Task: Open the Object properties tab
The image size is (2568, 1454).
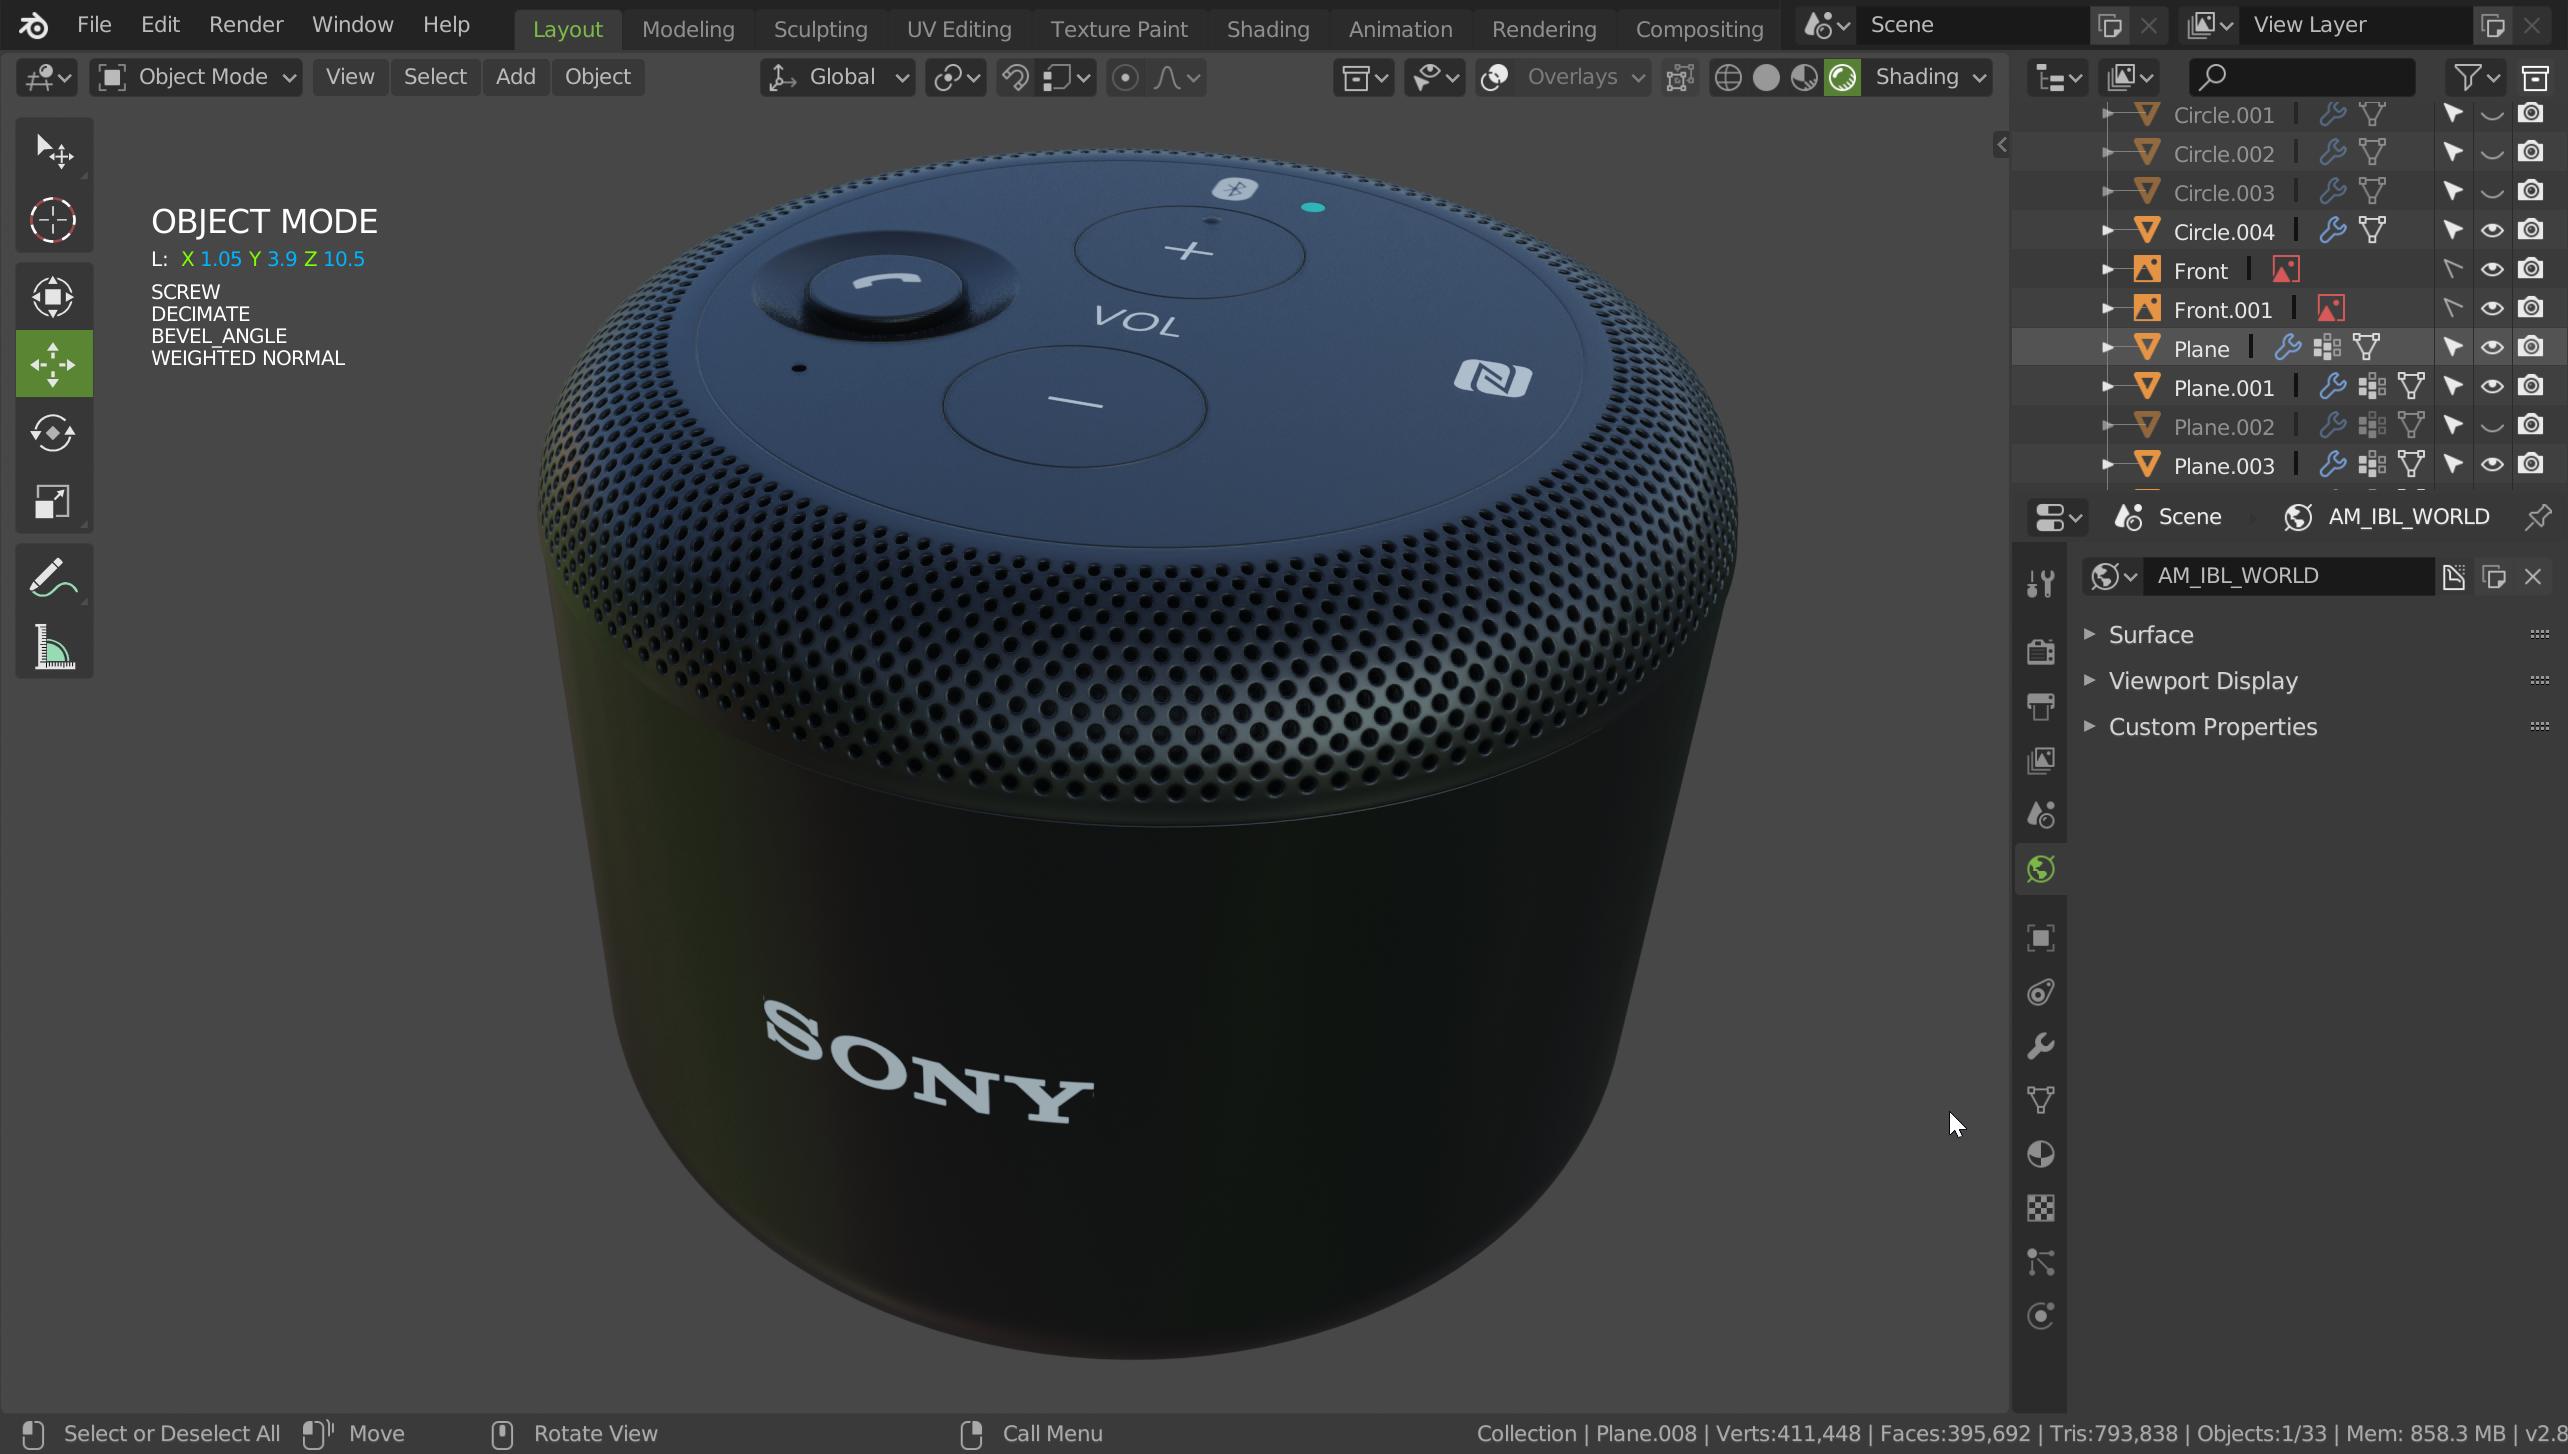Action: click(2040, 937)
